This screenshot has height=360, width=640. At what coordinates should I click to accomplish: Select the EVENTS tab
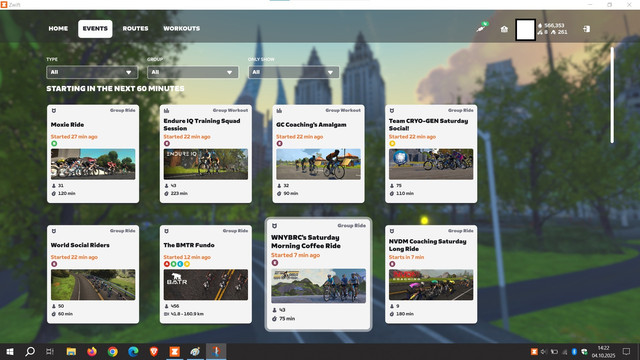click(x=95, y=29)
